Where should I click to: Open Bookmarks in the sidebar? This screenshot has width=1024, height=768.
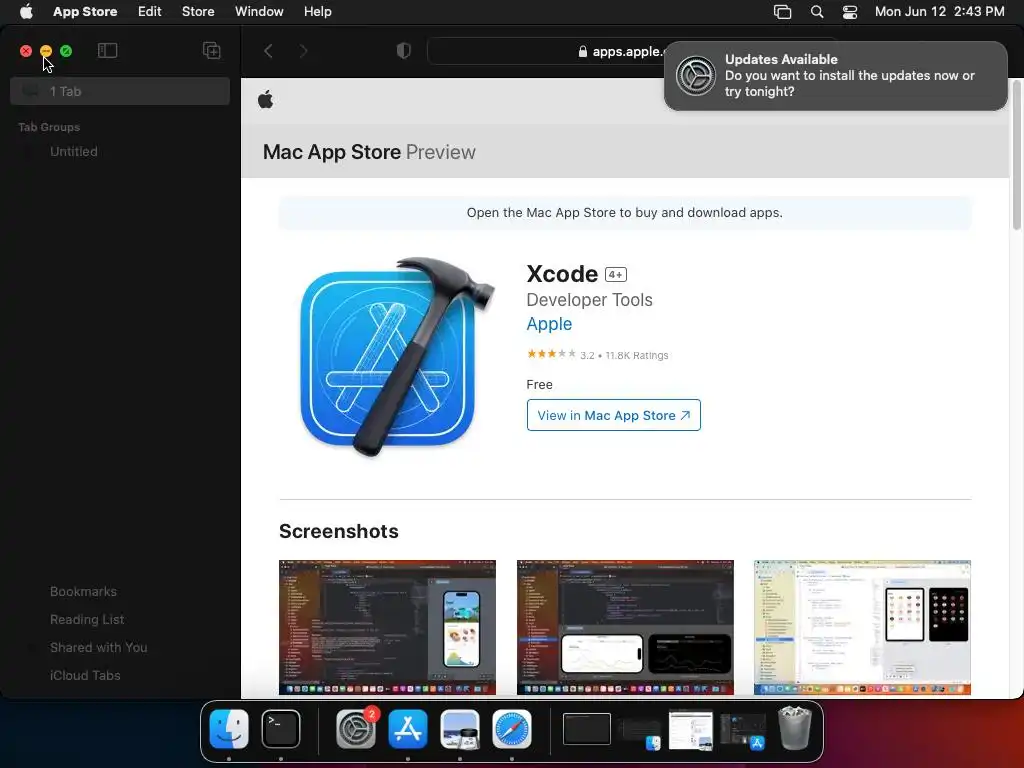tap(84, 592)
